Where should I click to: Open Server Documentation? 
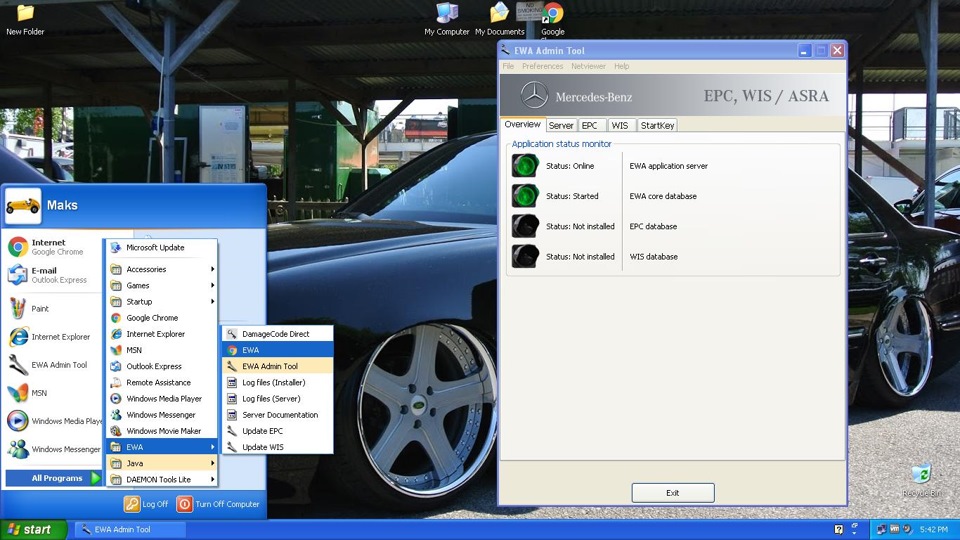point(278,414)
